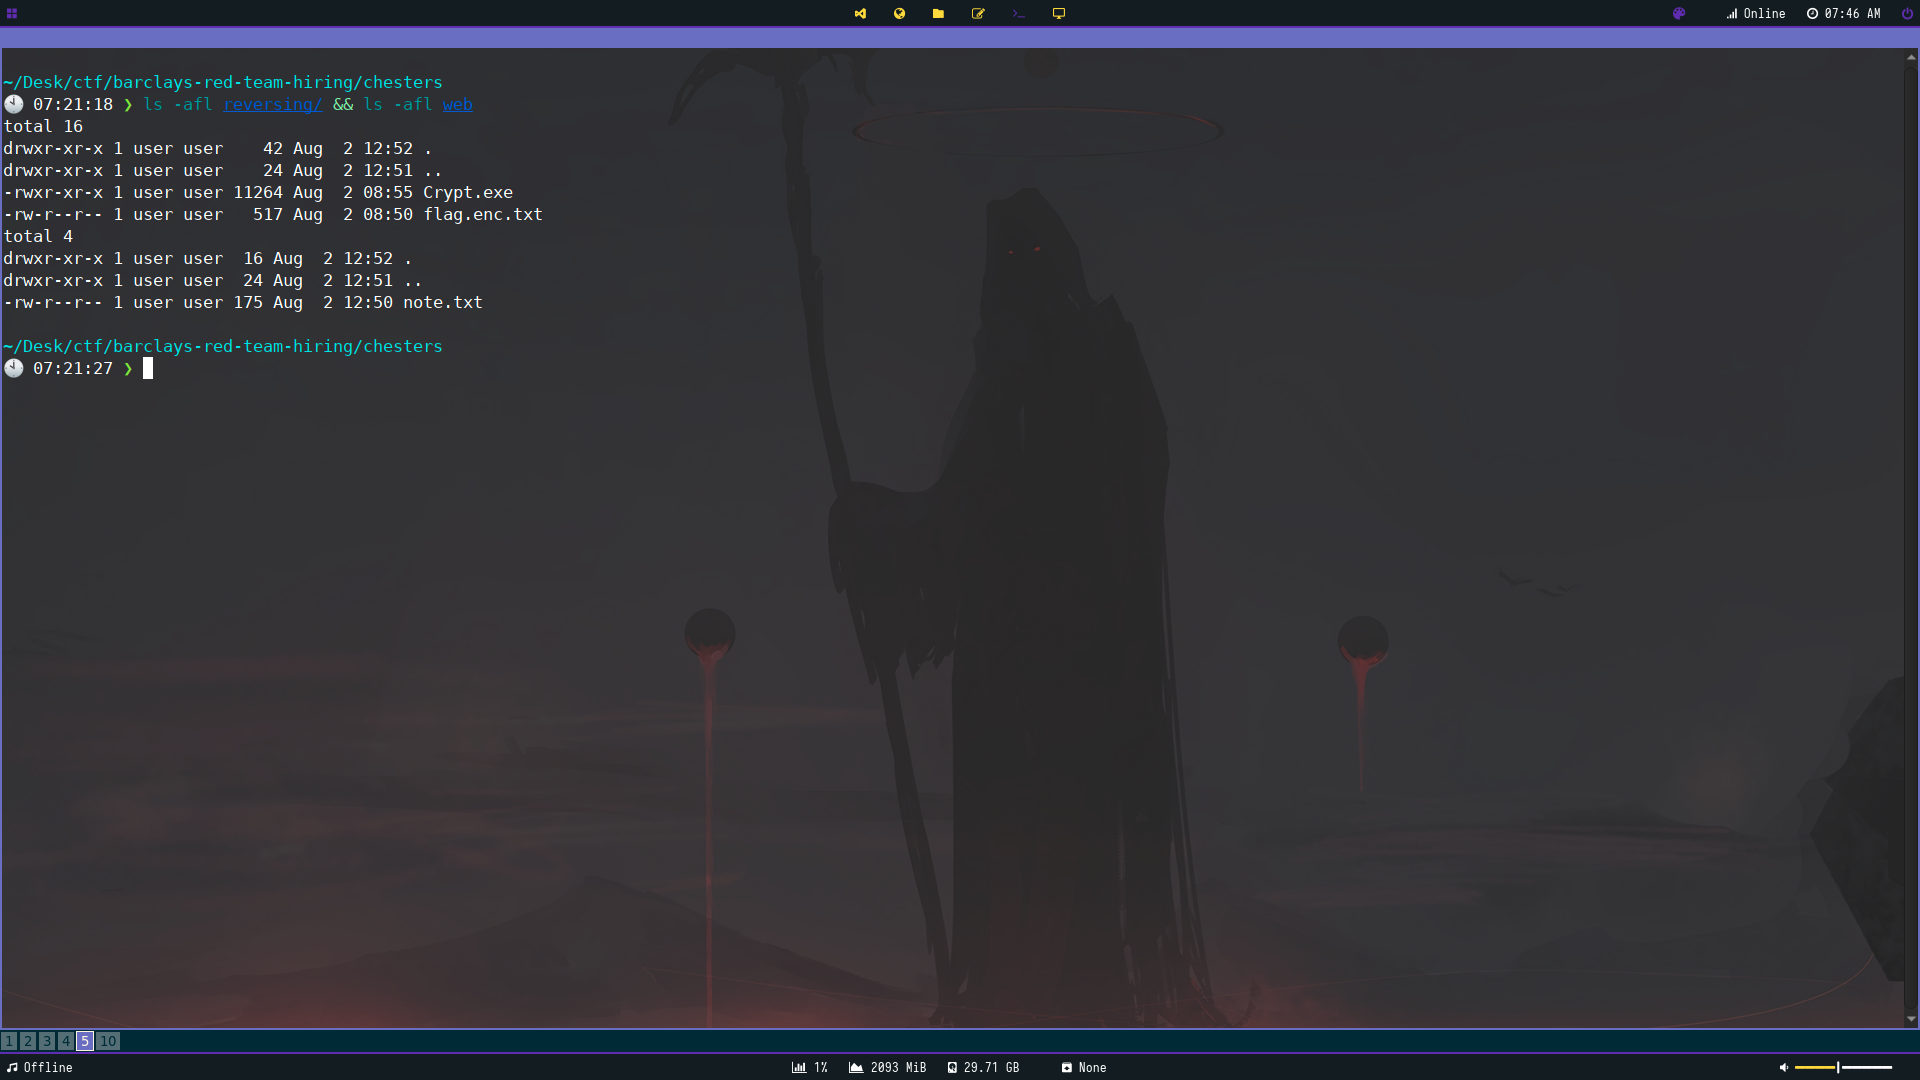Launch Visual Studio Code from top bar
The width and height of the screenshot is (1920, 1080).
[x=860, y=13]
